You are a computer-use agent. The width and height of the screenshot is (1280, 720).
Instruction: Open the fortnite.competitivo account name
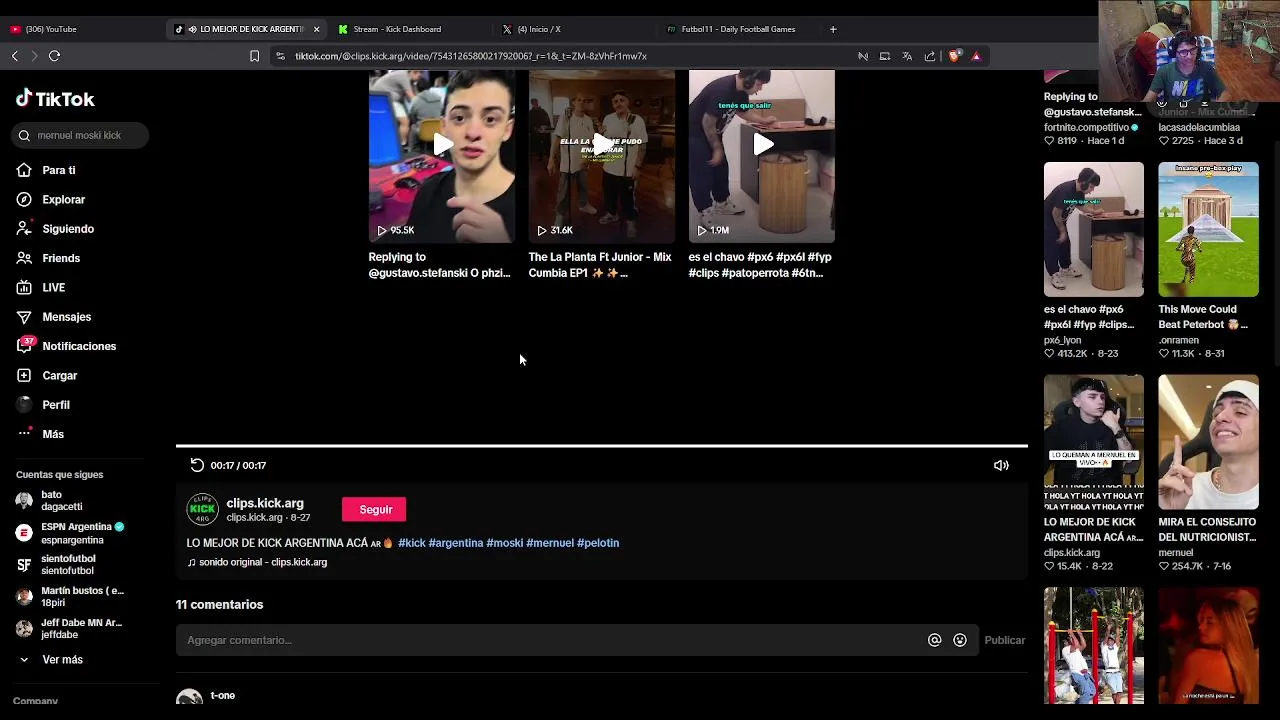pos(1087,128)
